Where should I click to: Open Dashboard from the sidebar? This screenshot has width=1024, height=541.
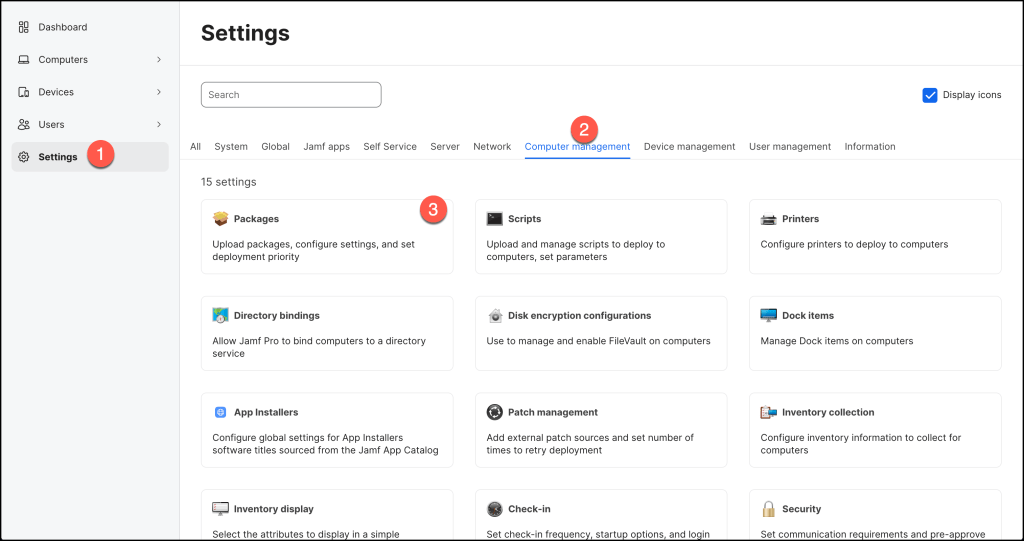click(62, 27)
